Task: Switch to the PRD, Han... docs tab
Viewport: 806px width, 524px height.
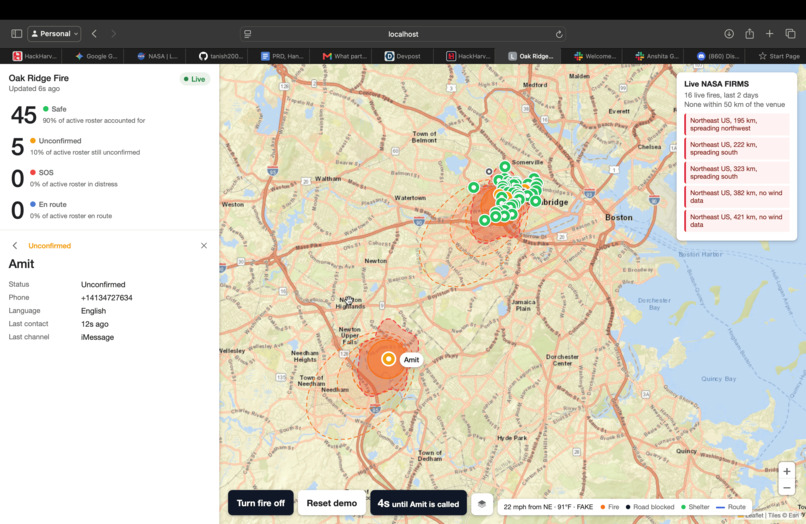Action: (282, 56)
